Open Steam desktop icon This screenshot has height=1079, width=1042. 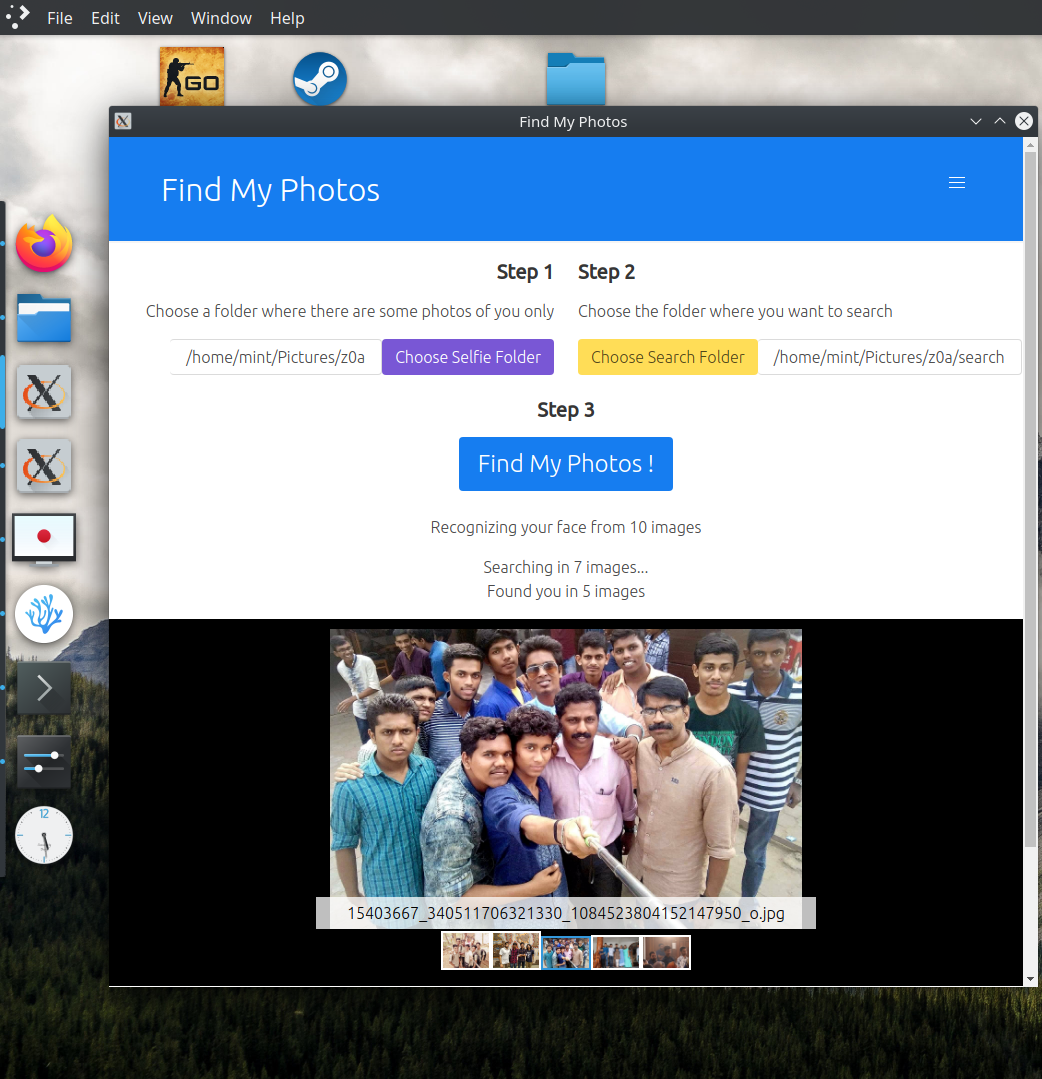click(x=320, y=78)
